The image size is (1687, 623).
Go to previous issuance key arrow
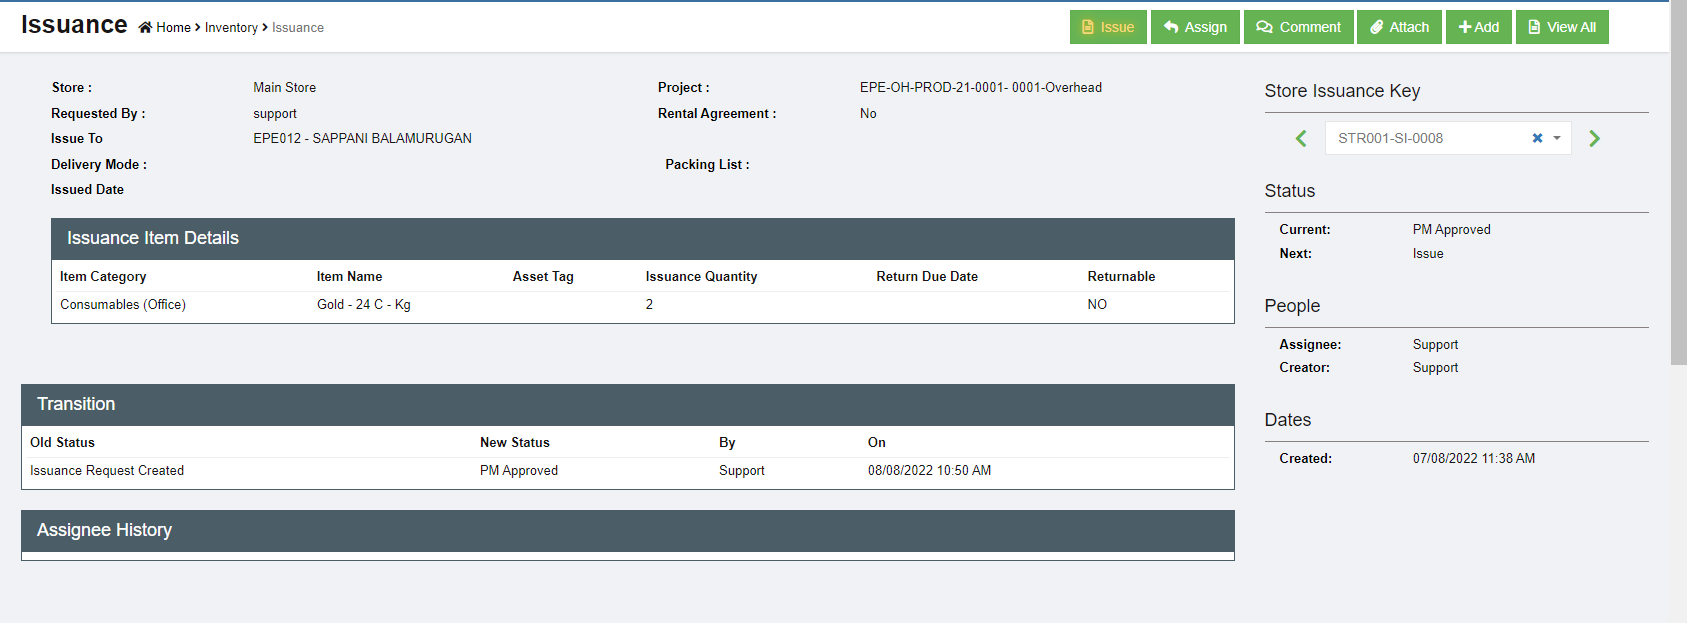[1301, 139]
